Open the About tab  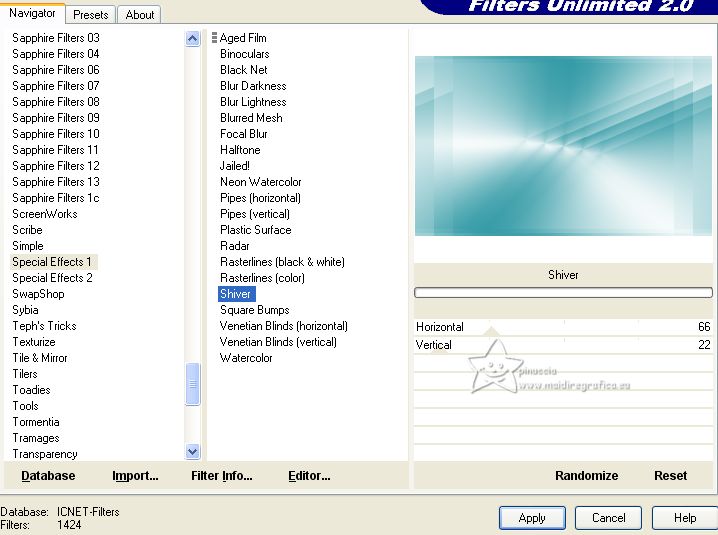point(140,15)
